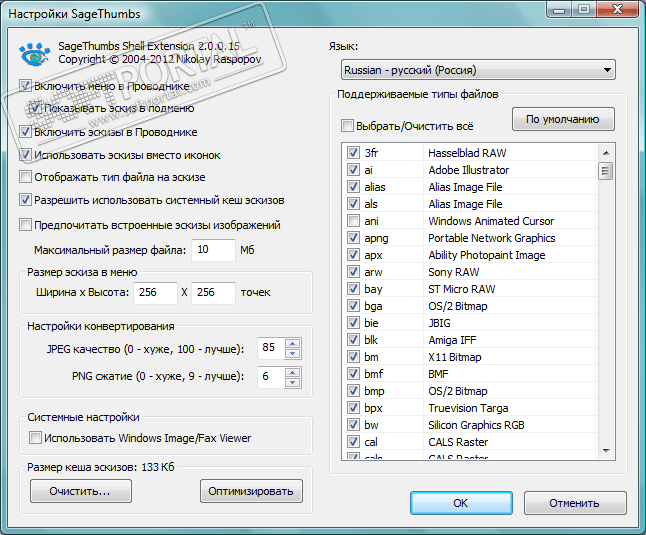Select 'Hasselblad RAW' description text
Image resolution: width=646 pixels, height=535 pixels.
tap(467, 153)
